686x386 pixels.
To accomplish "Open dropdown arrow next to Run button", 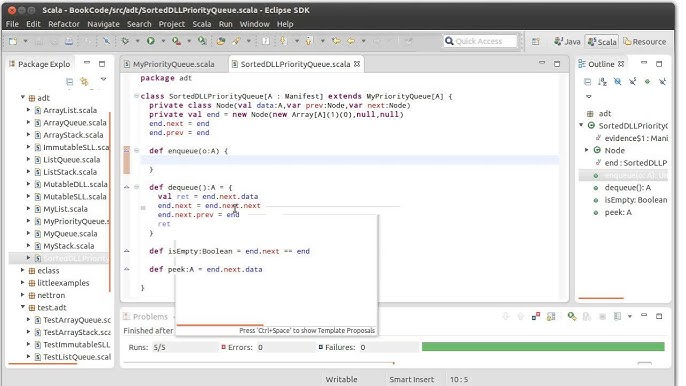I will click(163, 41).
